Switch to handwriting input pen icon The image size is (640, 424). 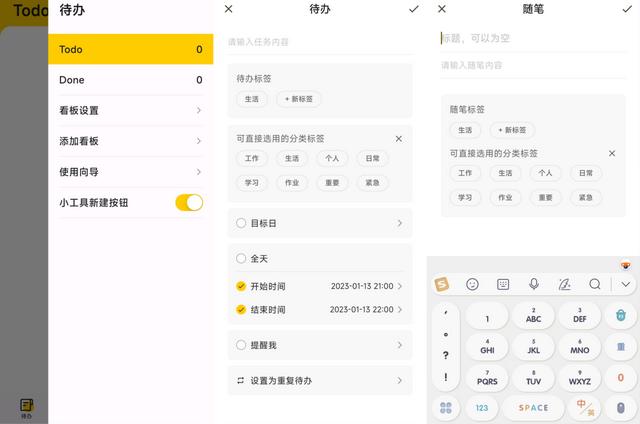pos(564,284)
